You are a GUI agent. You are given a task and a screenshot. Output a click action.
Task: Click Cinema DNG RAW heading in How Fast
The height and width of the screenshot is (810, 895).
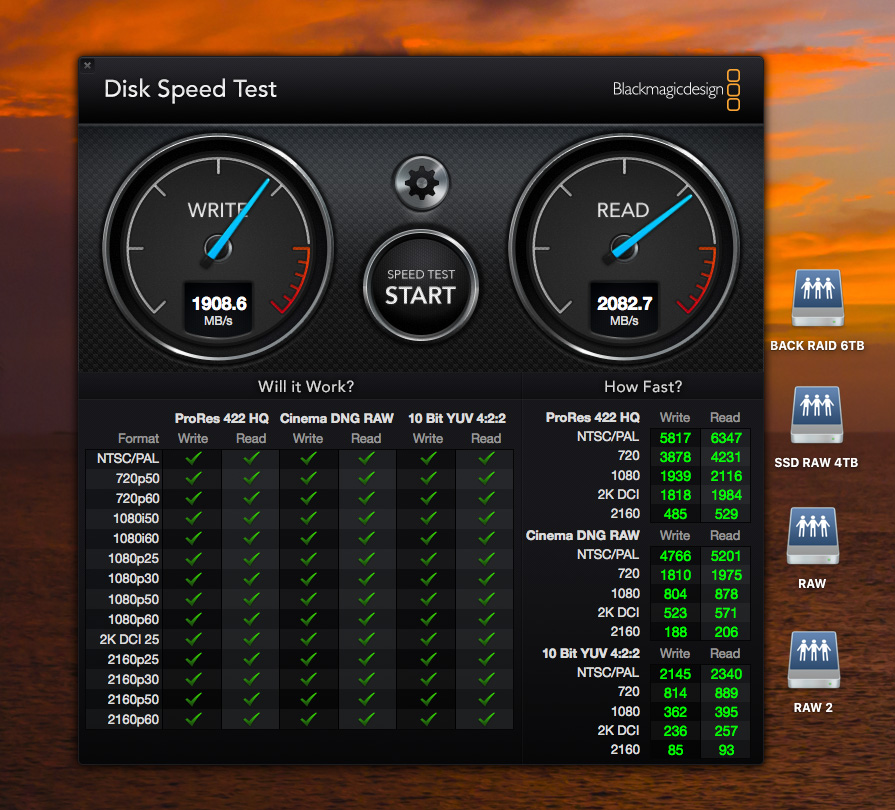click(583, 535)
